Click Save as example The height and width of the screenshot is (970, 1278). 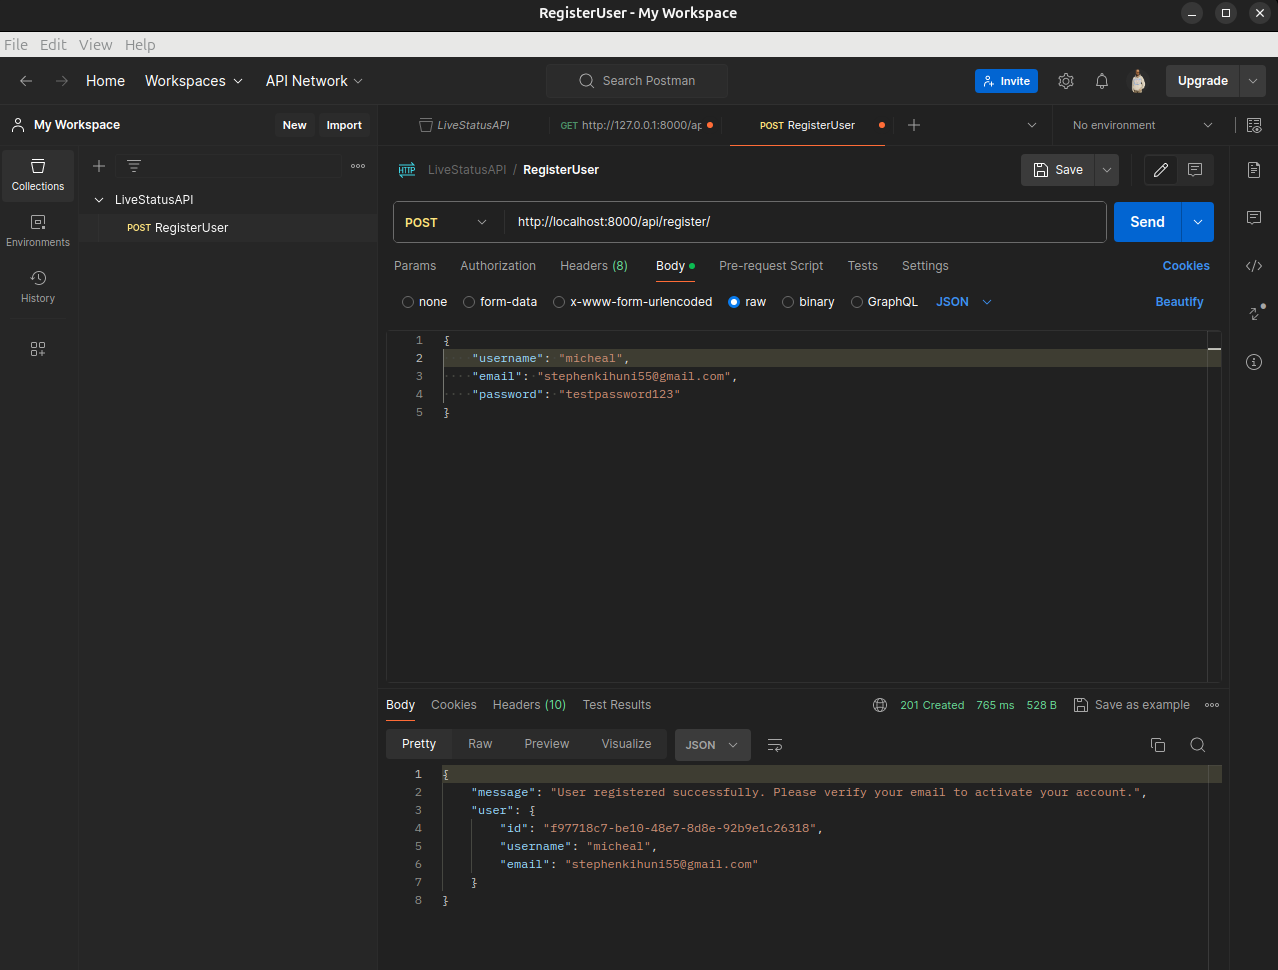1132,705
